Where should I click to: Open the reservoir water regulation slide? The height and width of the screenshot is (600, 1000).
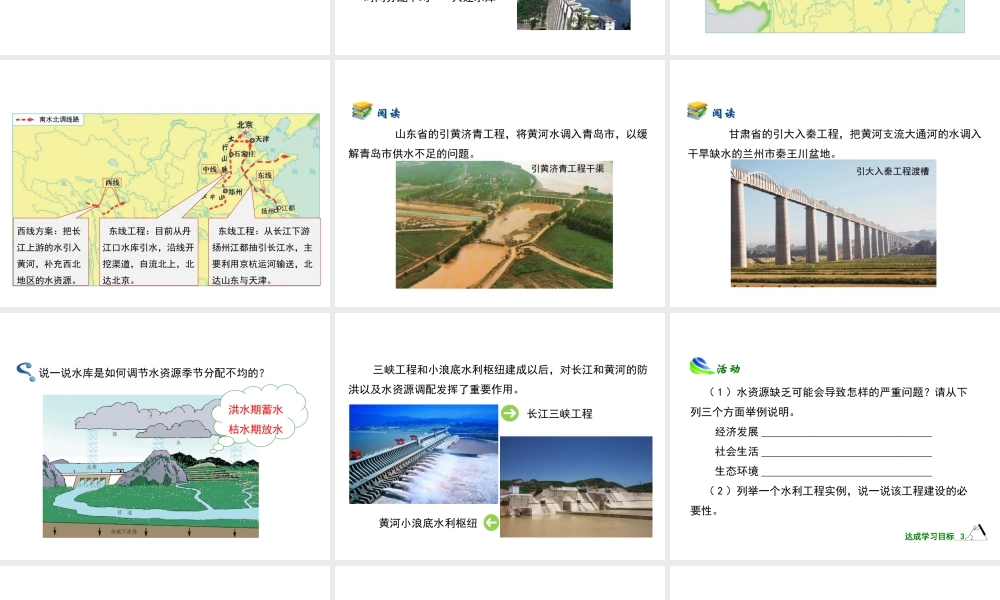165,436
